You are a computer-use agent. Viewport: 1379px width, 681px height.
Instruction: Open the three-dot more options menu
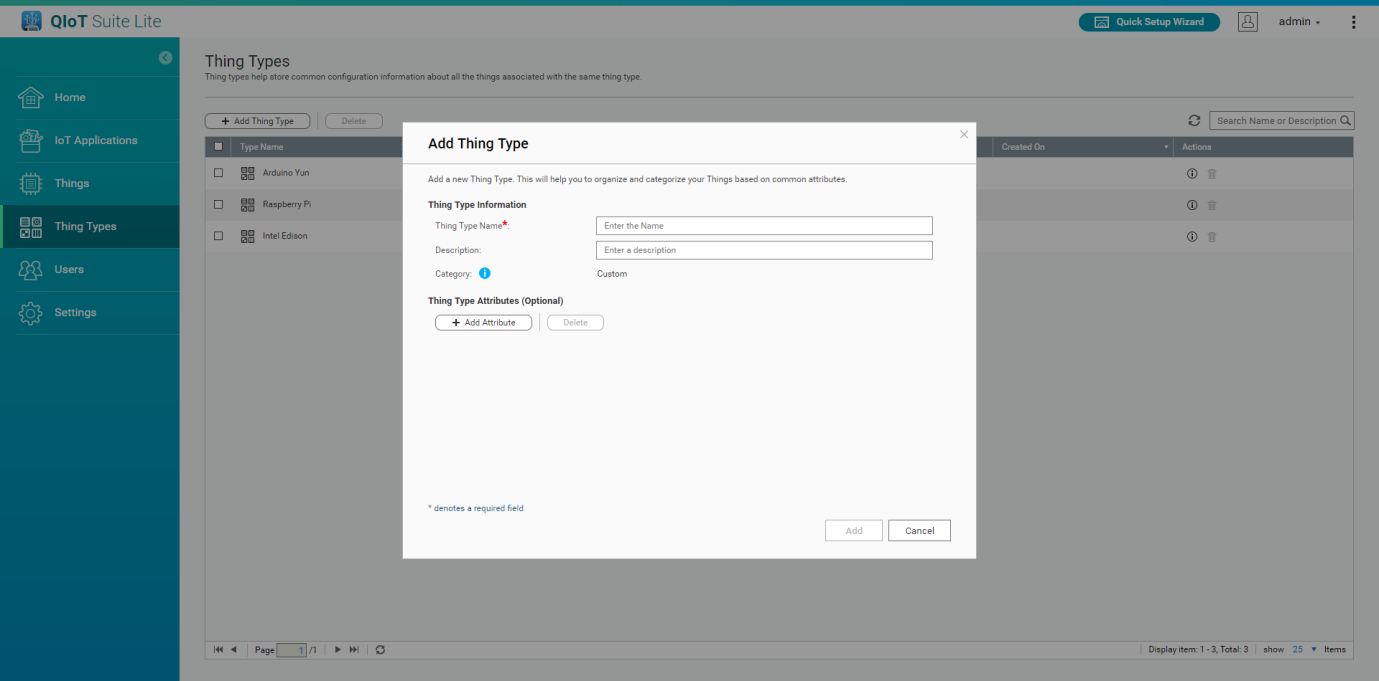point(1354,22)
